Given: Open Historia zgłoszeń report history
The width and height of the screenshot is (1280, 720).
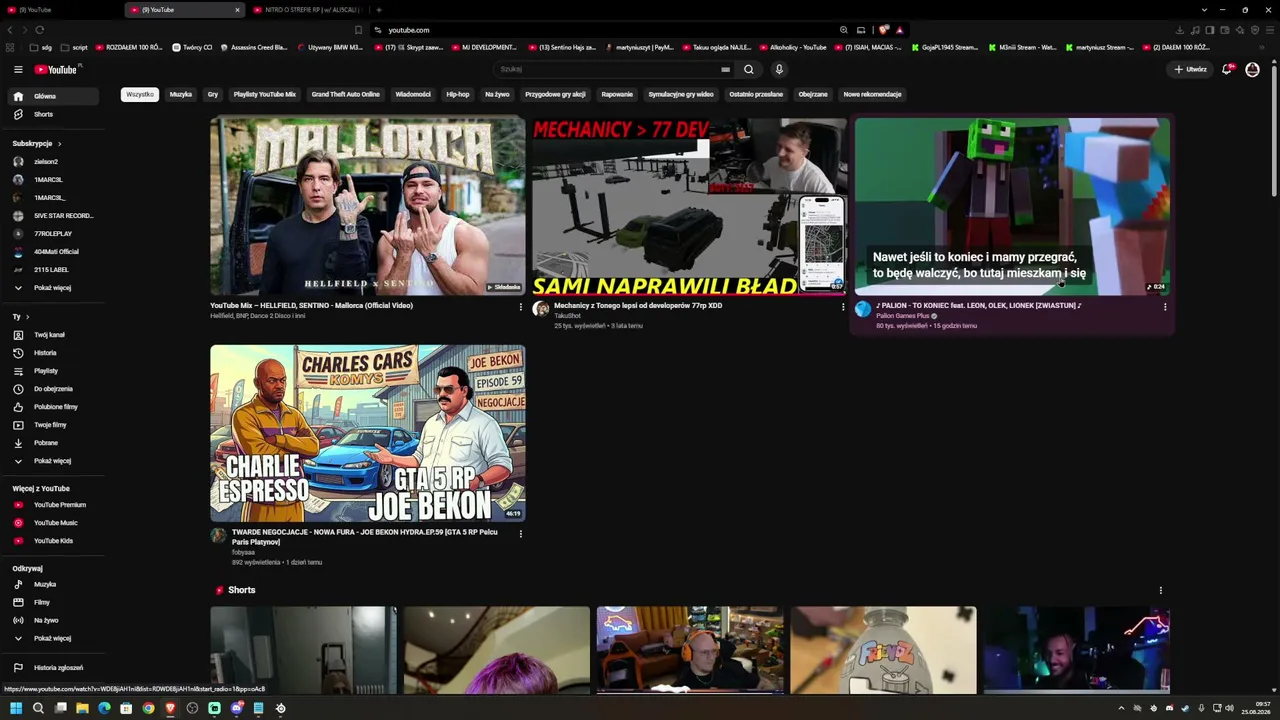Looking at the screenshot, I should click(x=55, y=668).
